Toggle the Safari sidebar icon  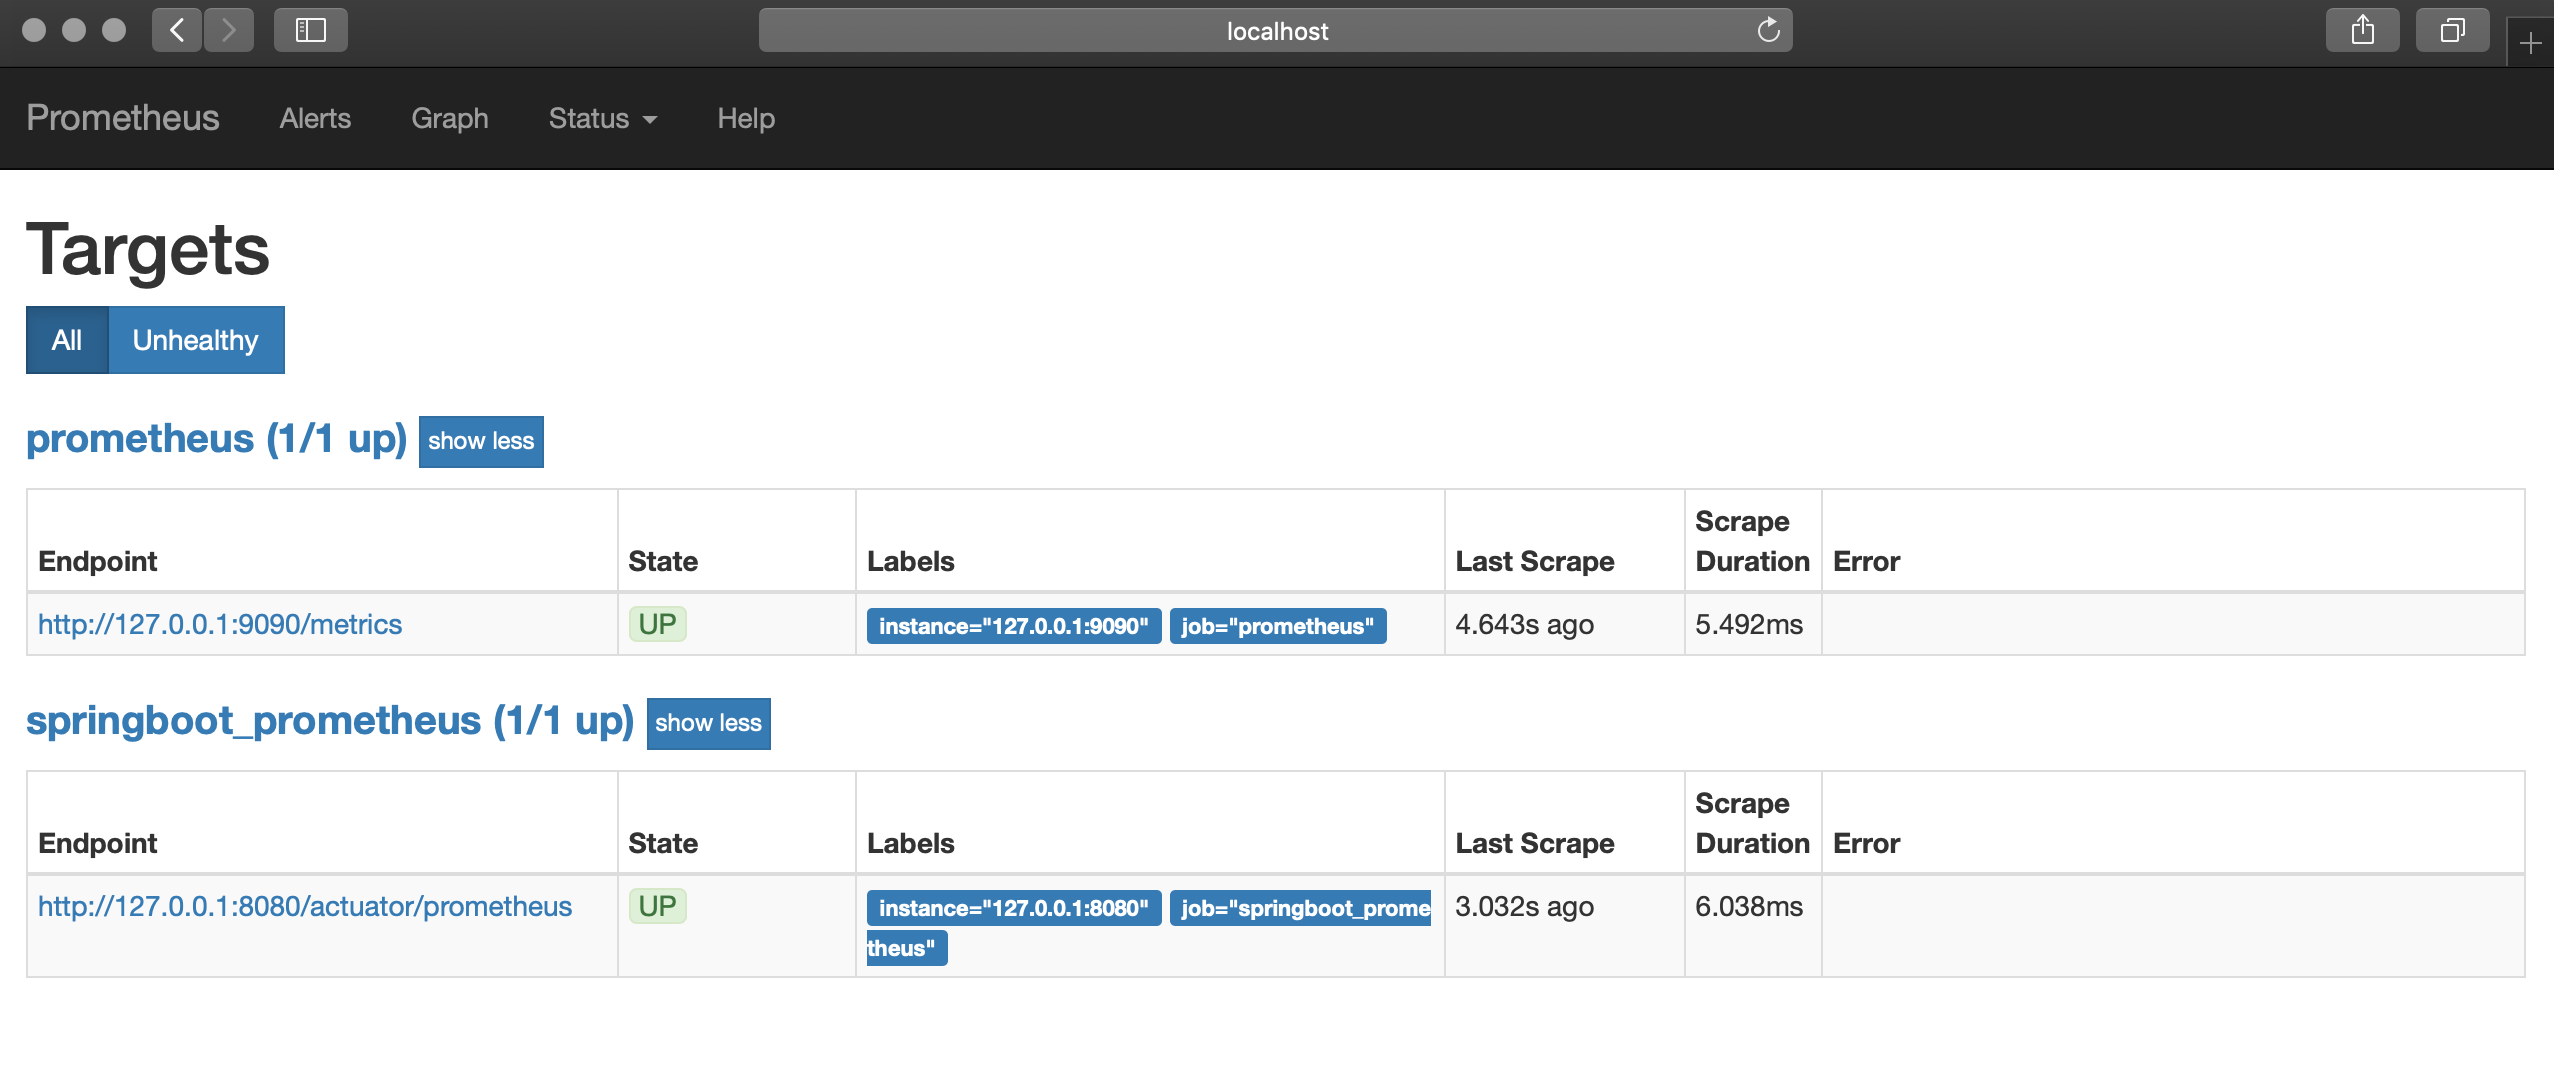311,30
